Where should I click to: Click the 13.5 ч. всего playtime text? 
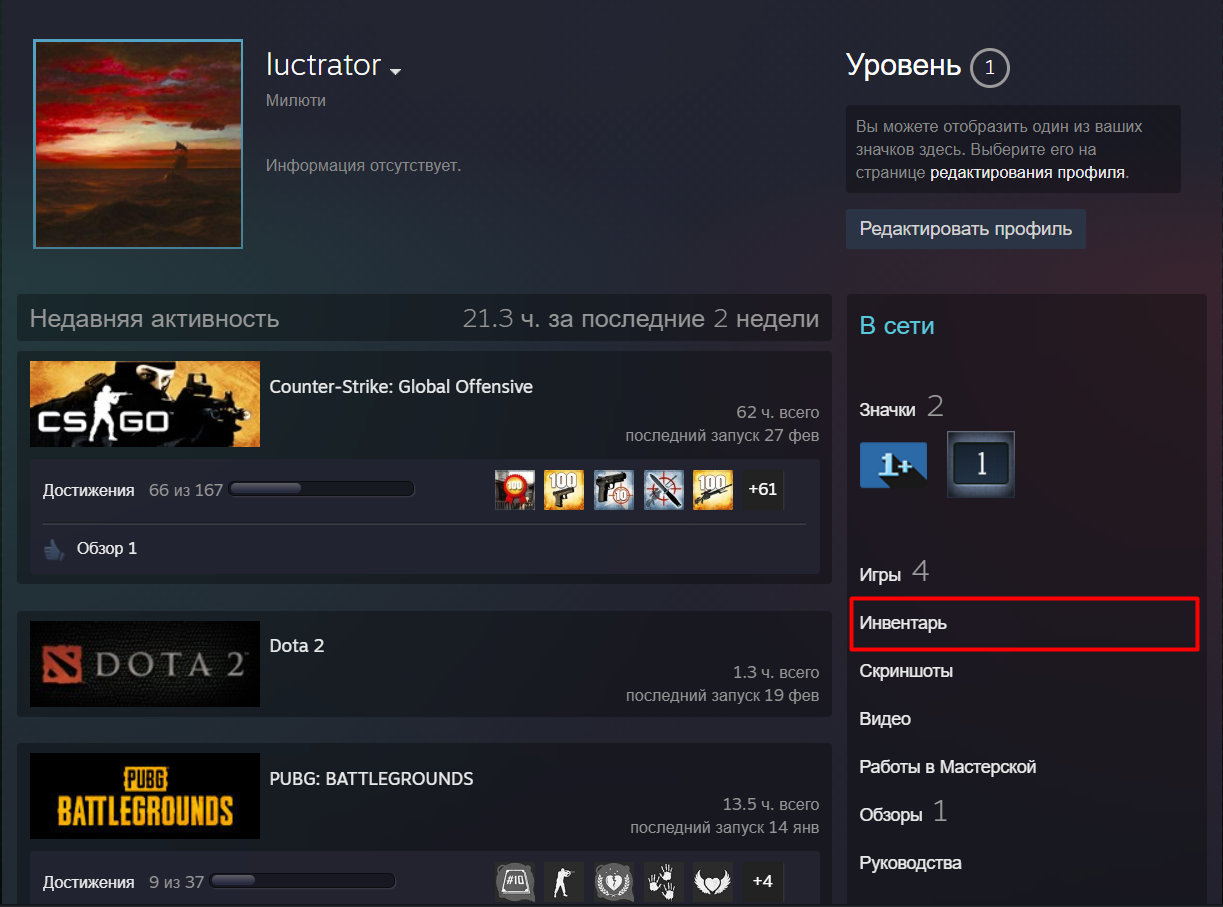(x=771, y=805)
